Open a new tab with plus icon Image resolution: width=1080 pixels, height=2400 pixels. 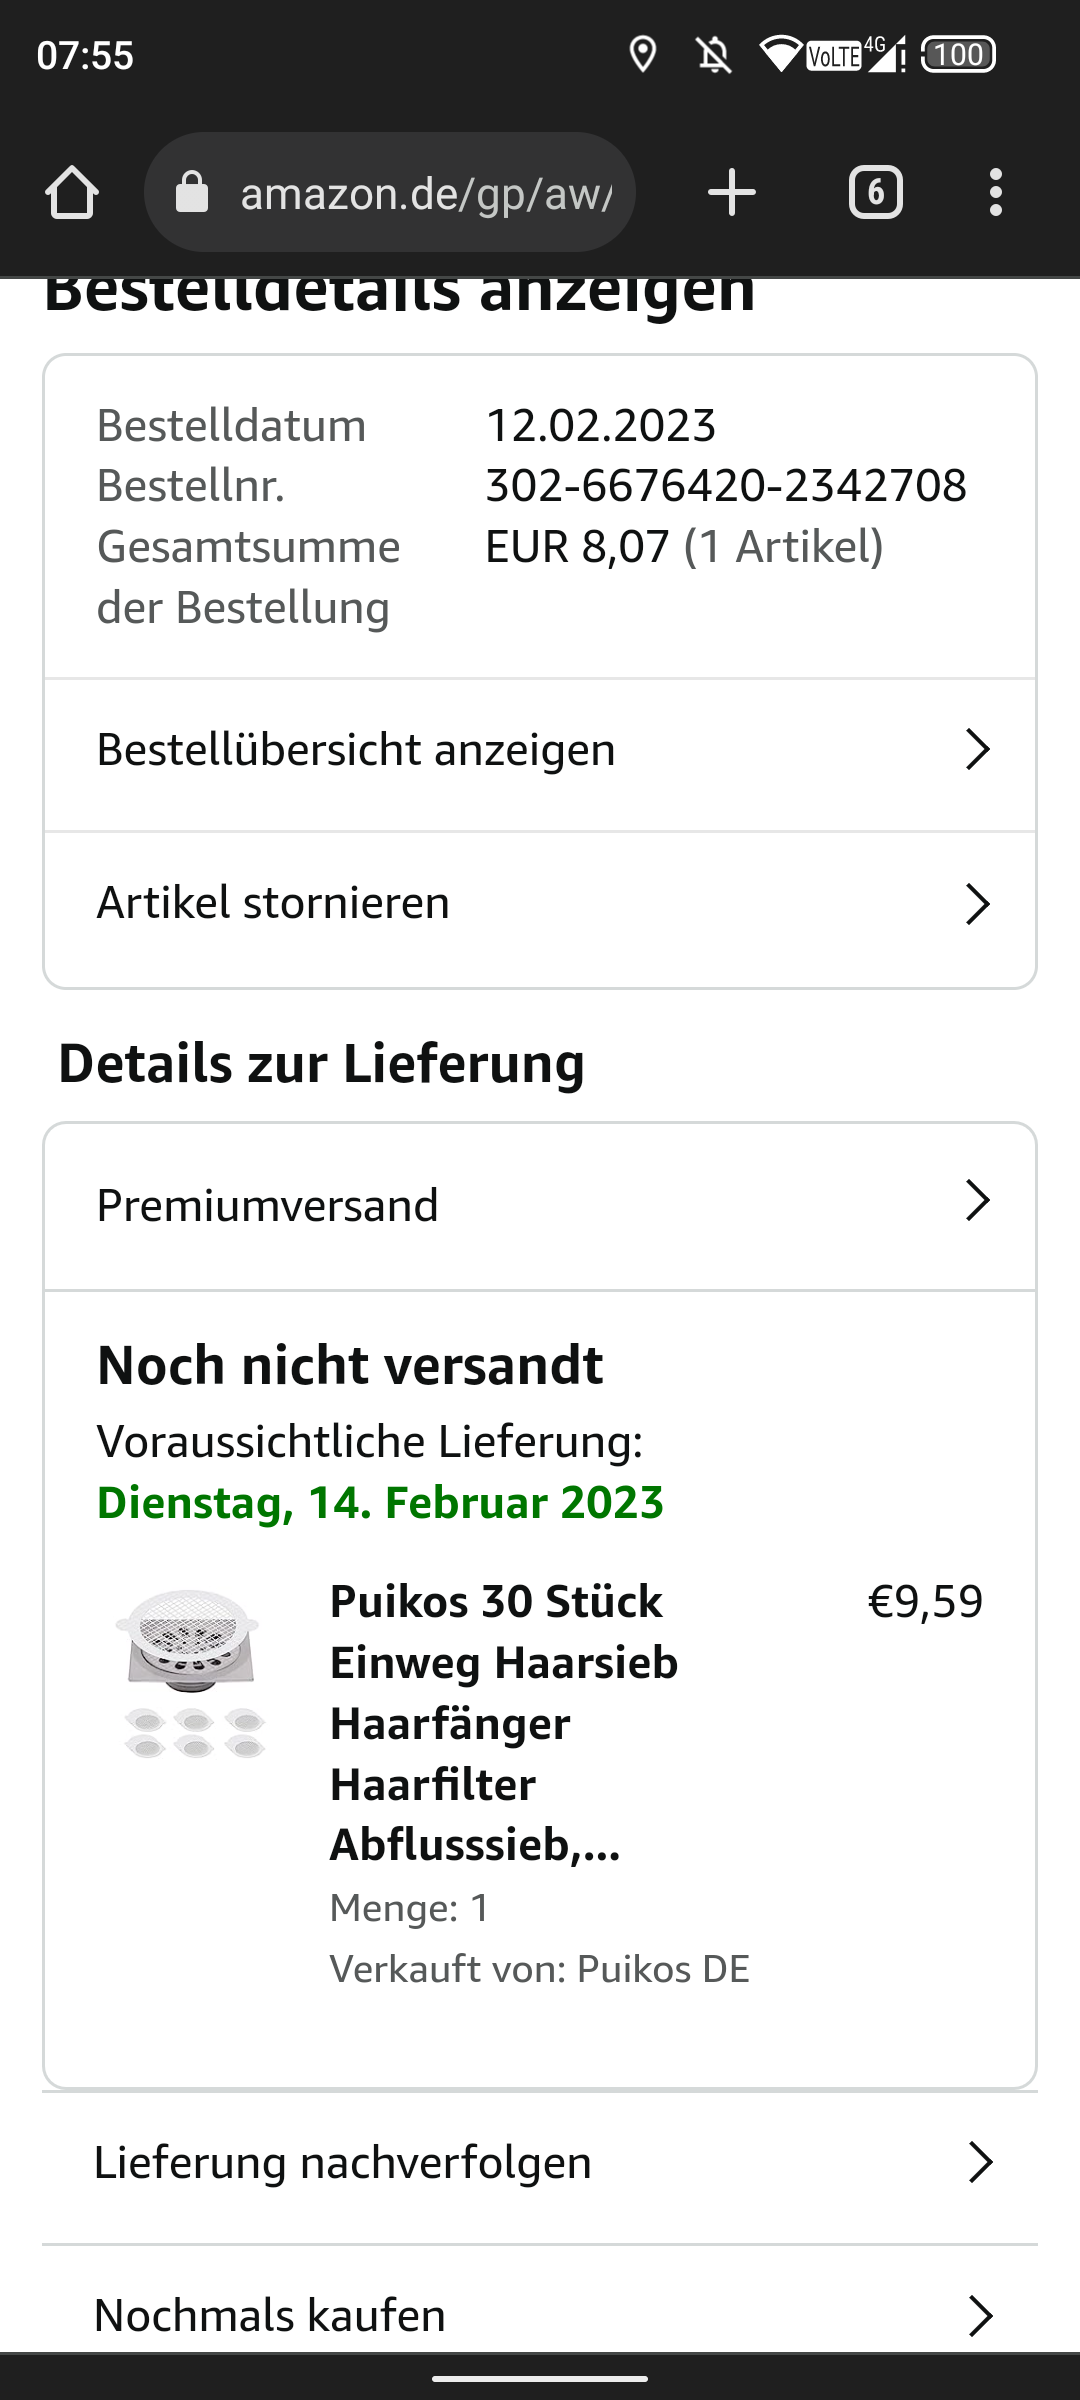point(732,192)
